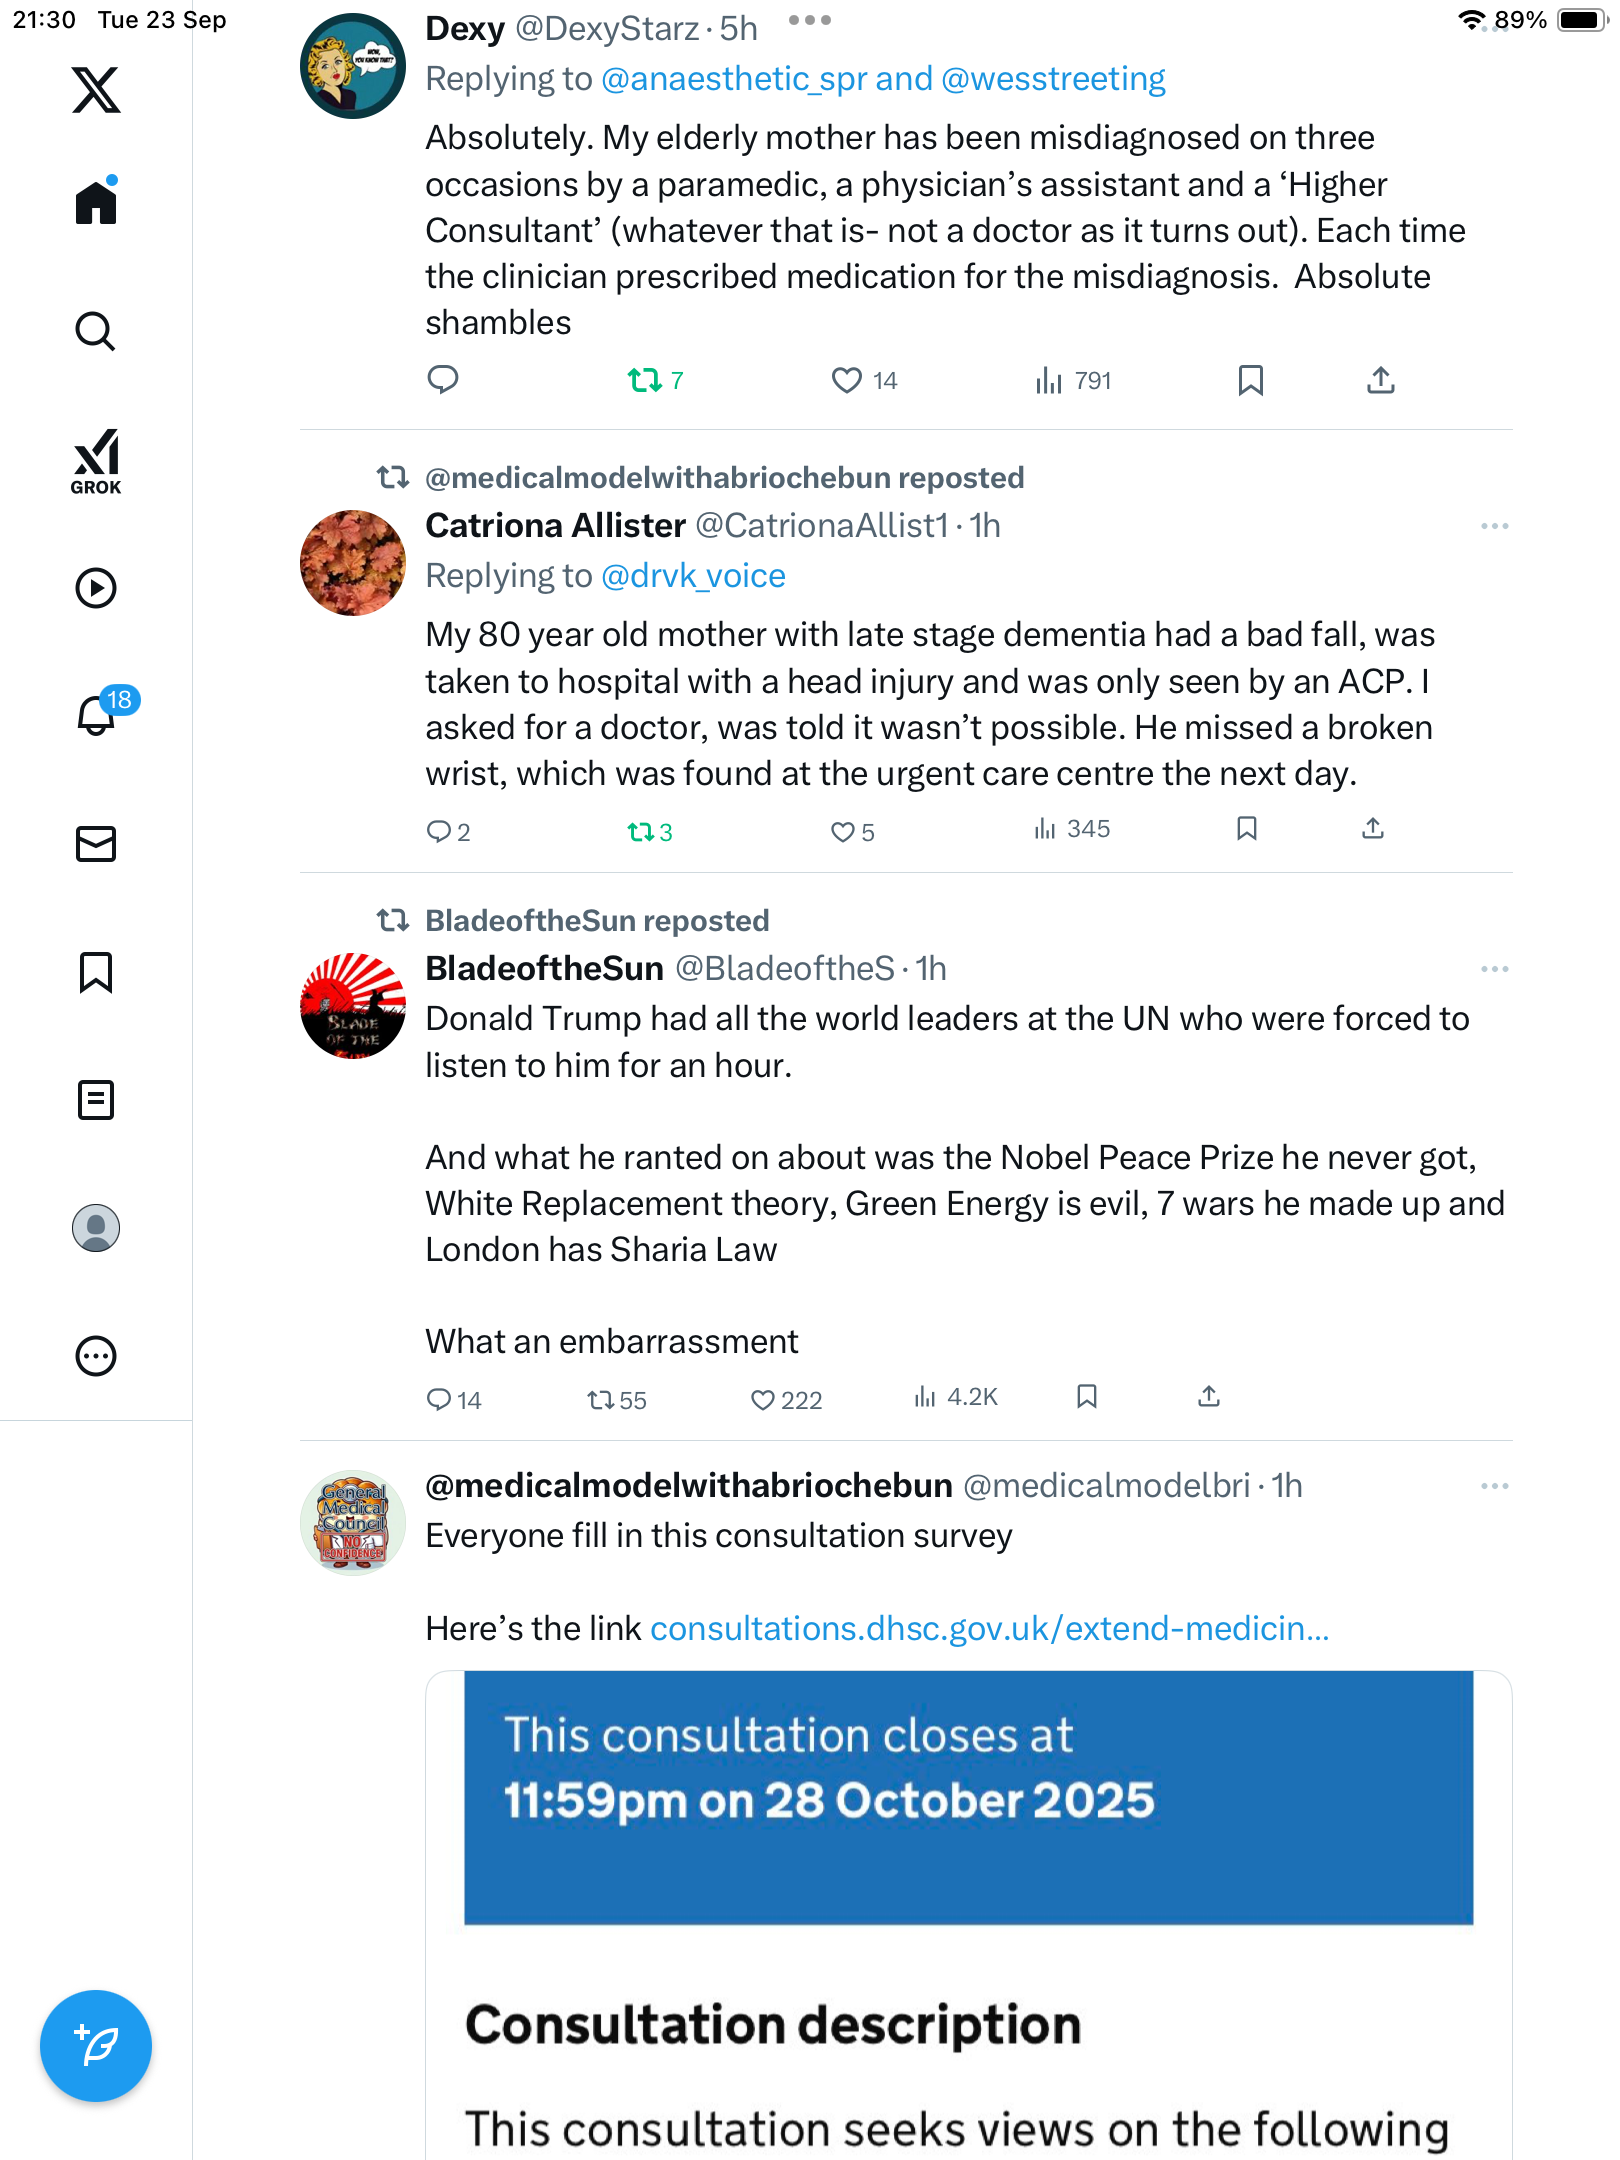This screenshot has height=2160, width=1620.
Task: Open notifications showing 18 unread
Action: tap(98, 715)
